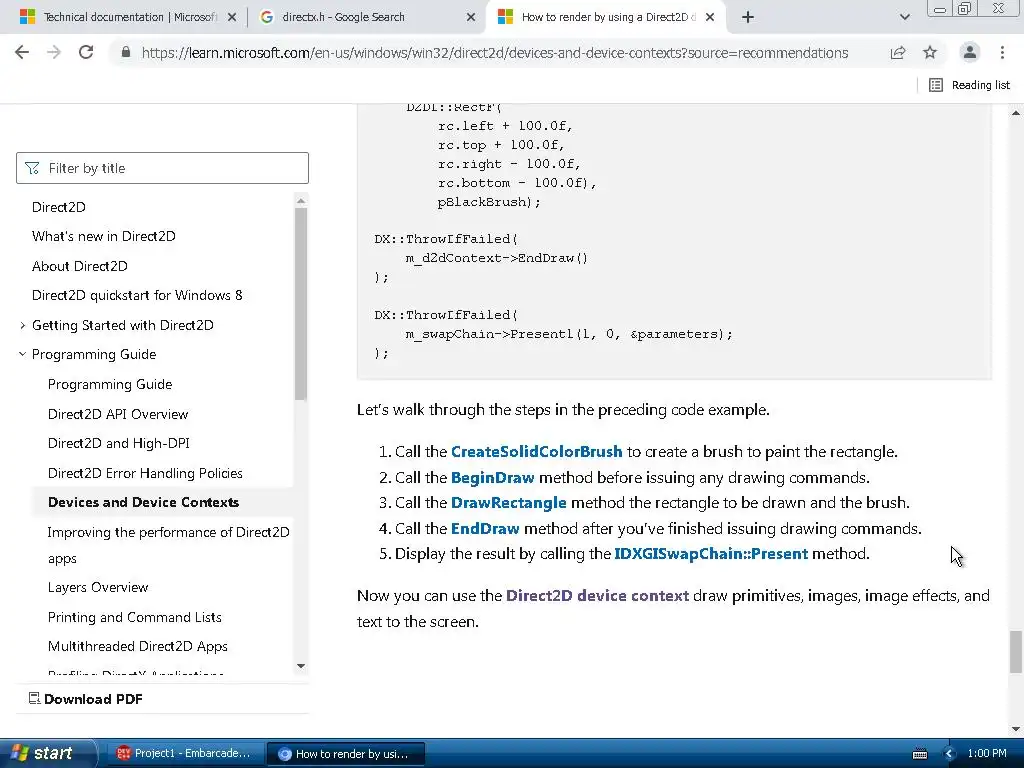Follow the DrawRectangle link
The height and width of the screenshot is (768, 1024).
[509, 503]
